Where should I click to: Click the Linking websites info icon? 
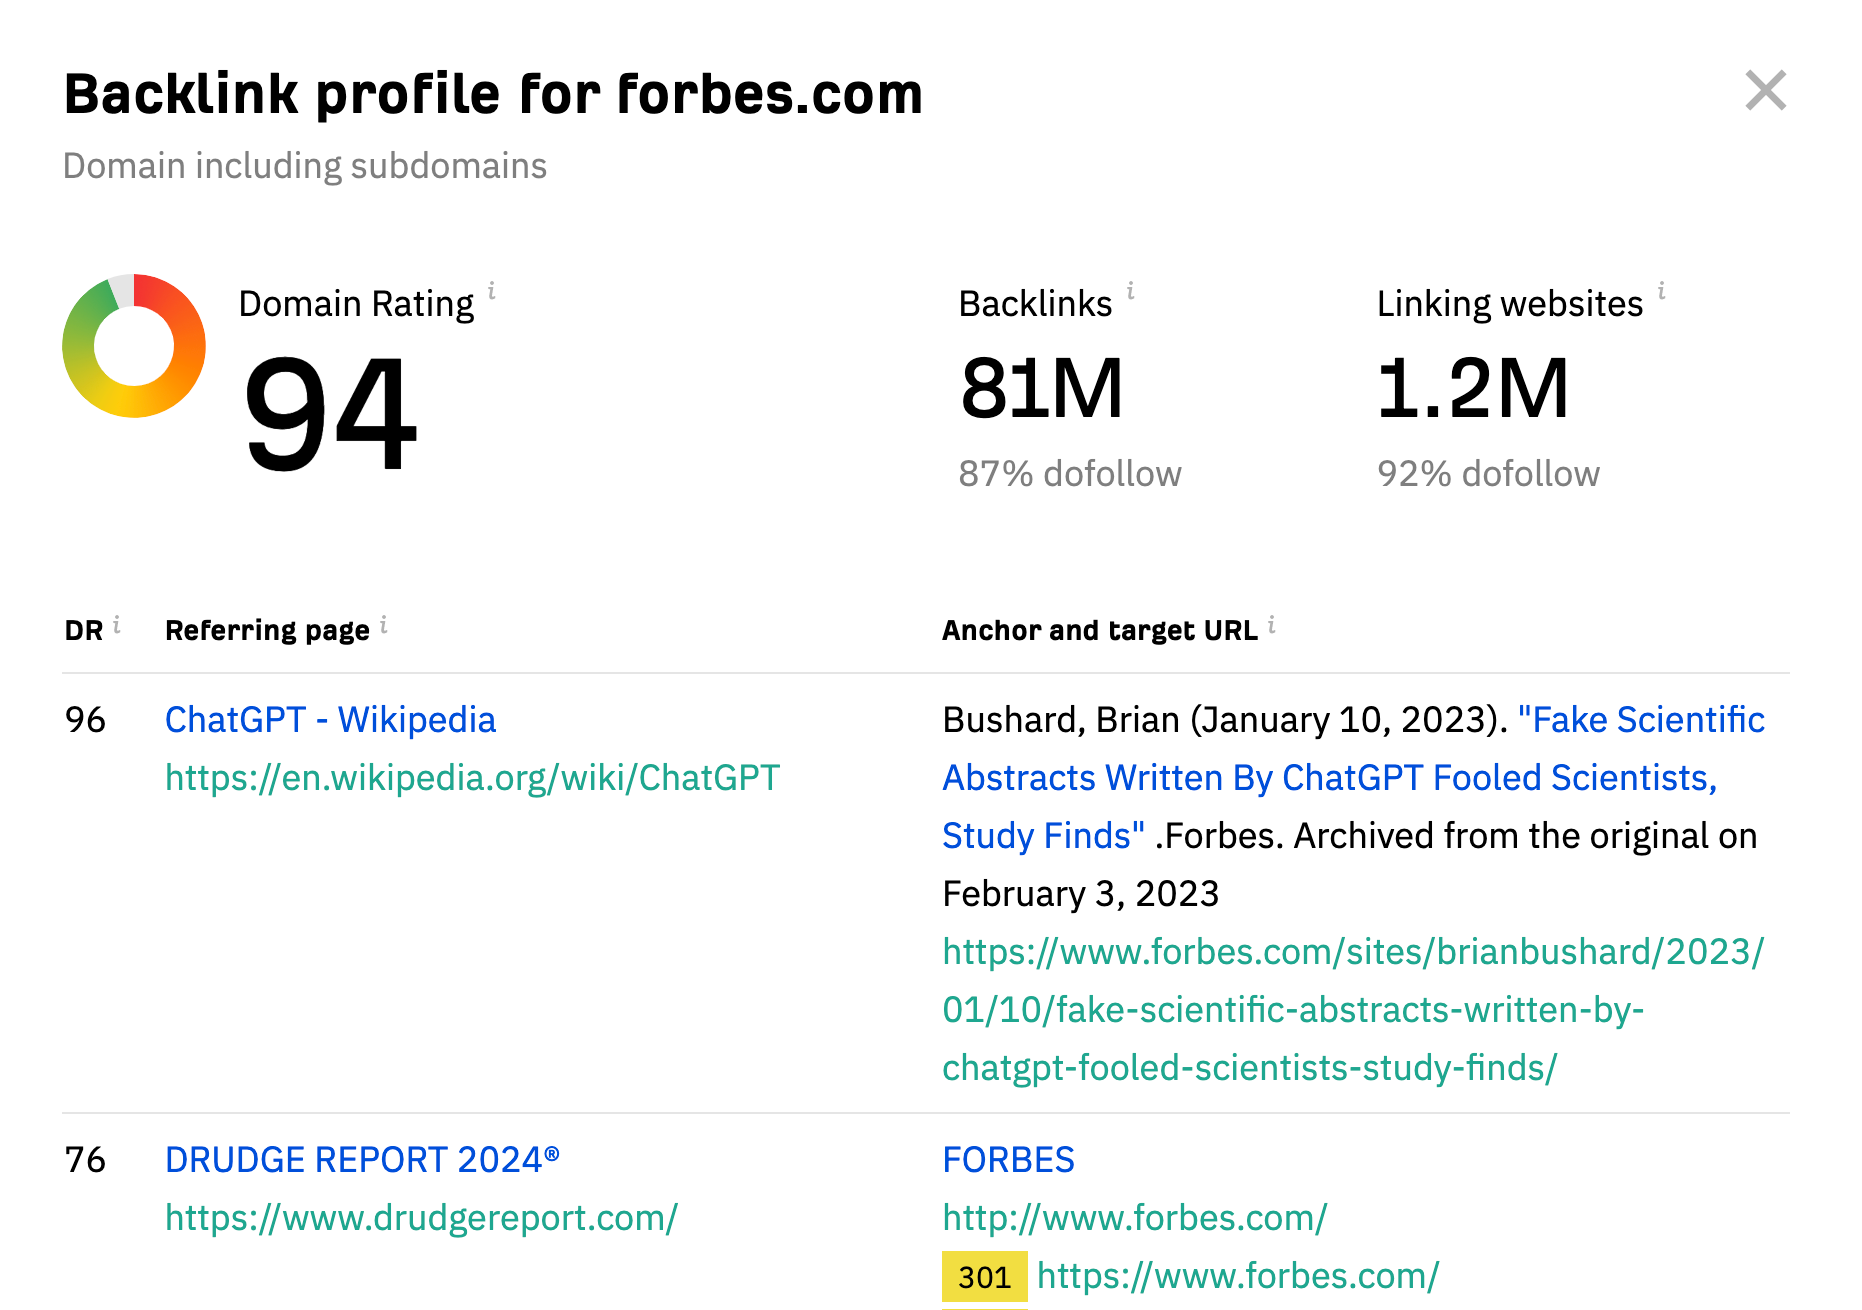1661,291
